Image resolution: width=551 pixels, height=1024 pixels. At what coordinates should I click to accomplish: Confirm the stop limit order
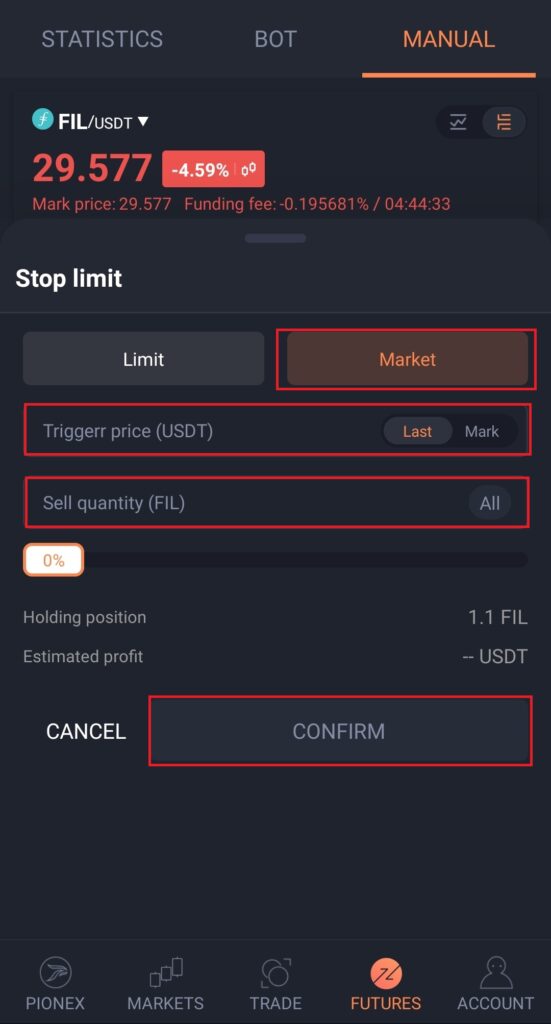[x=339, y=731]
